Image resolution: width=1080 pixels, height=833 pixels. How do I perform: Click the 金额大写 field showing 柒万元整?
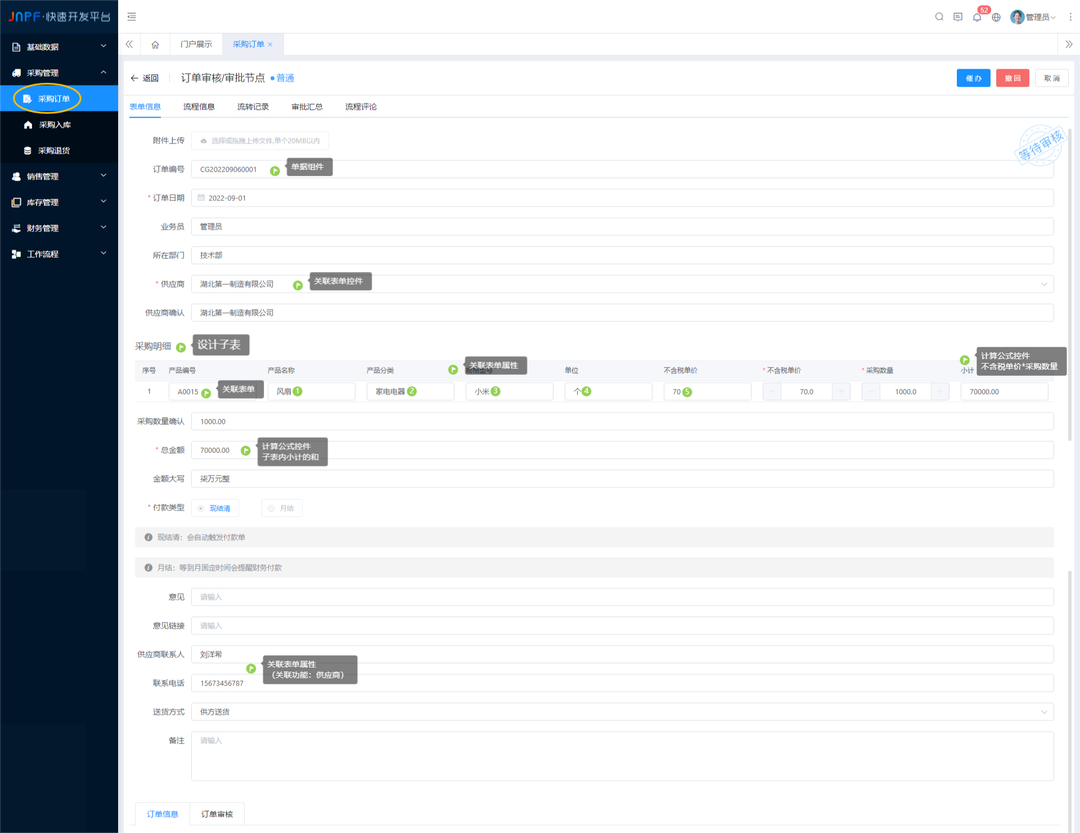coord(622,478)
